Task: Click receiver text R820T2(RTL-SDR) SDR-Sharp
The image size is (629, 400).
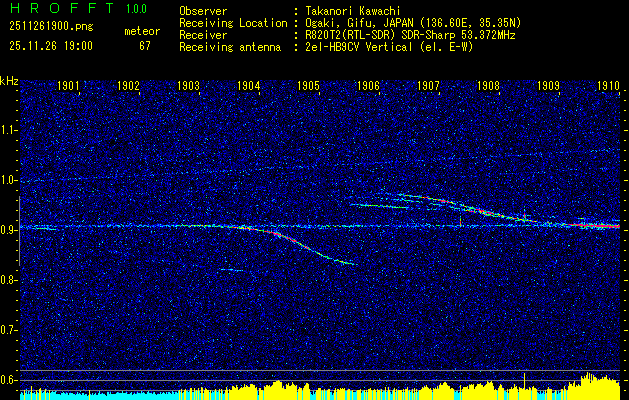Action: (379, 35)
